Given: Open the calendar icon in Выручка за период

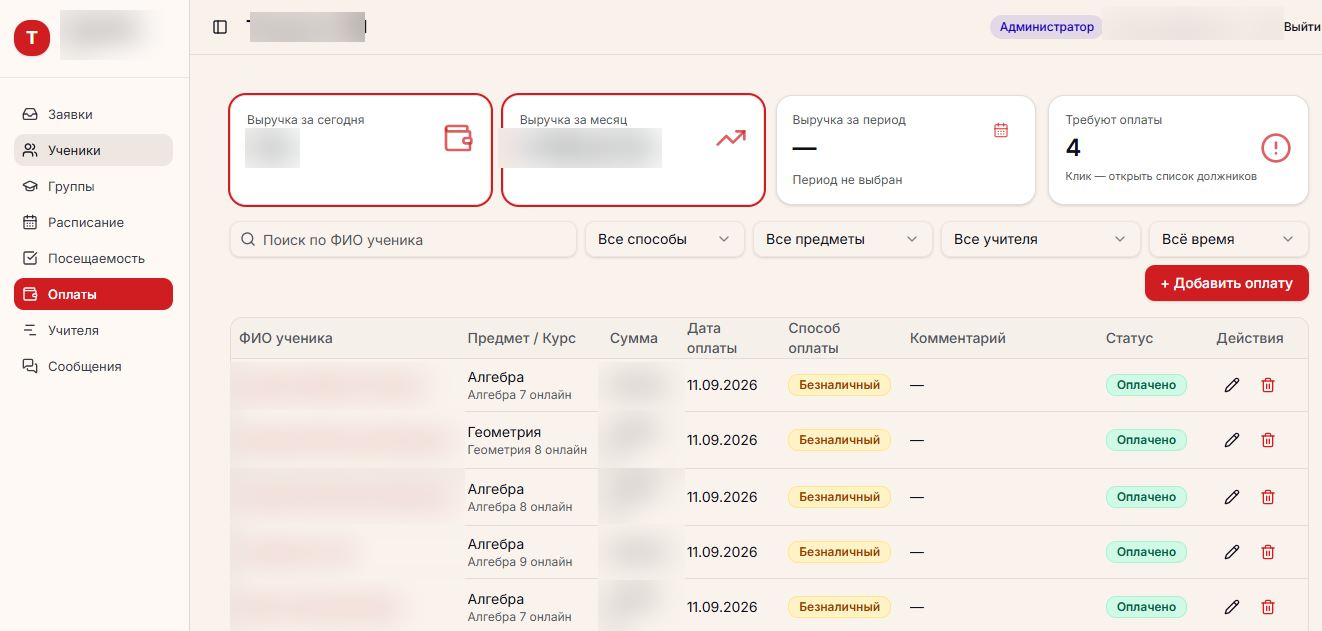Looking at the screenshot, I should point(1001,130).
